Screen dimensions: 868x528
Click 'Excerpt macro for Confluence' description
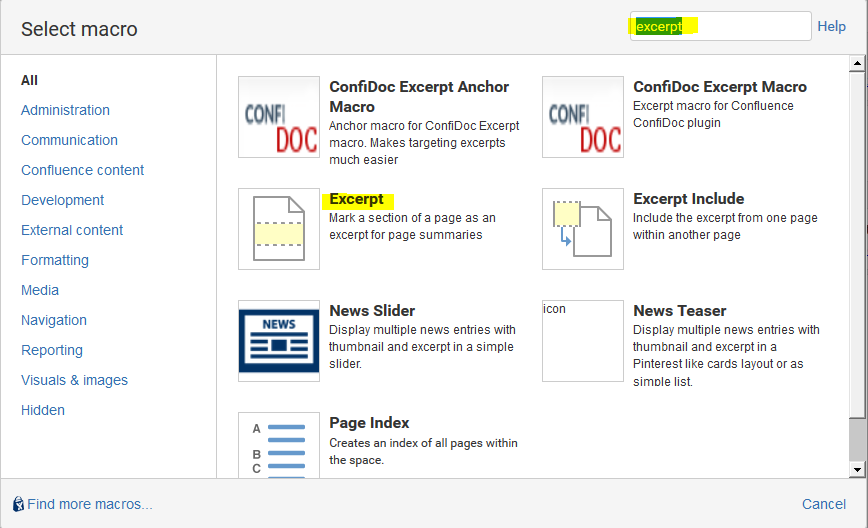(x=713, y=114)
